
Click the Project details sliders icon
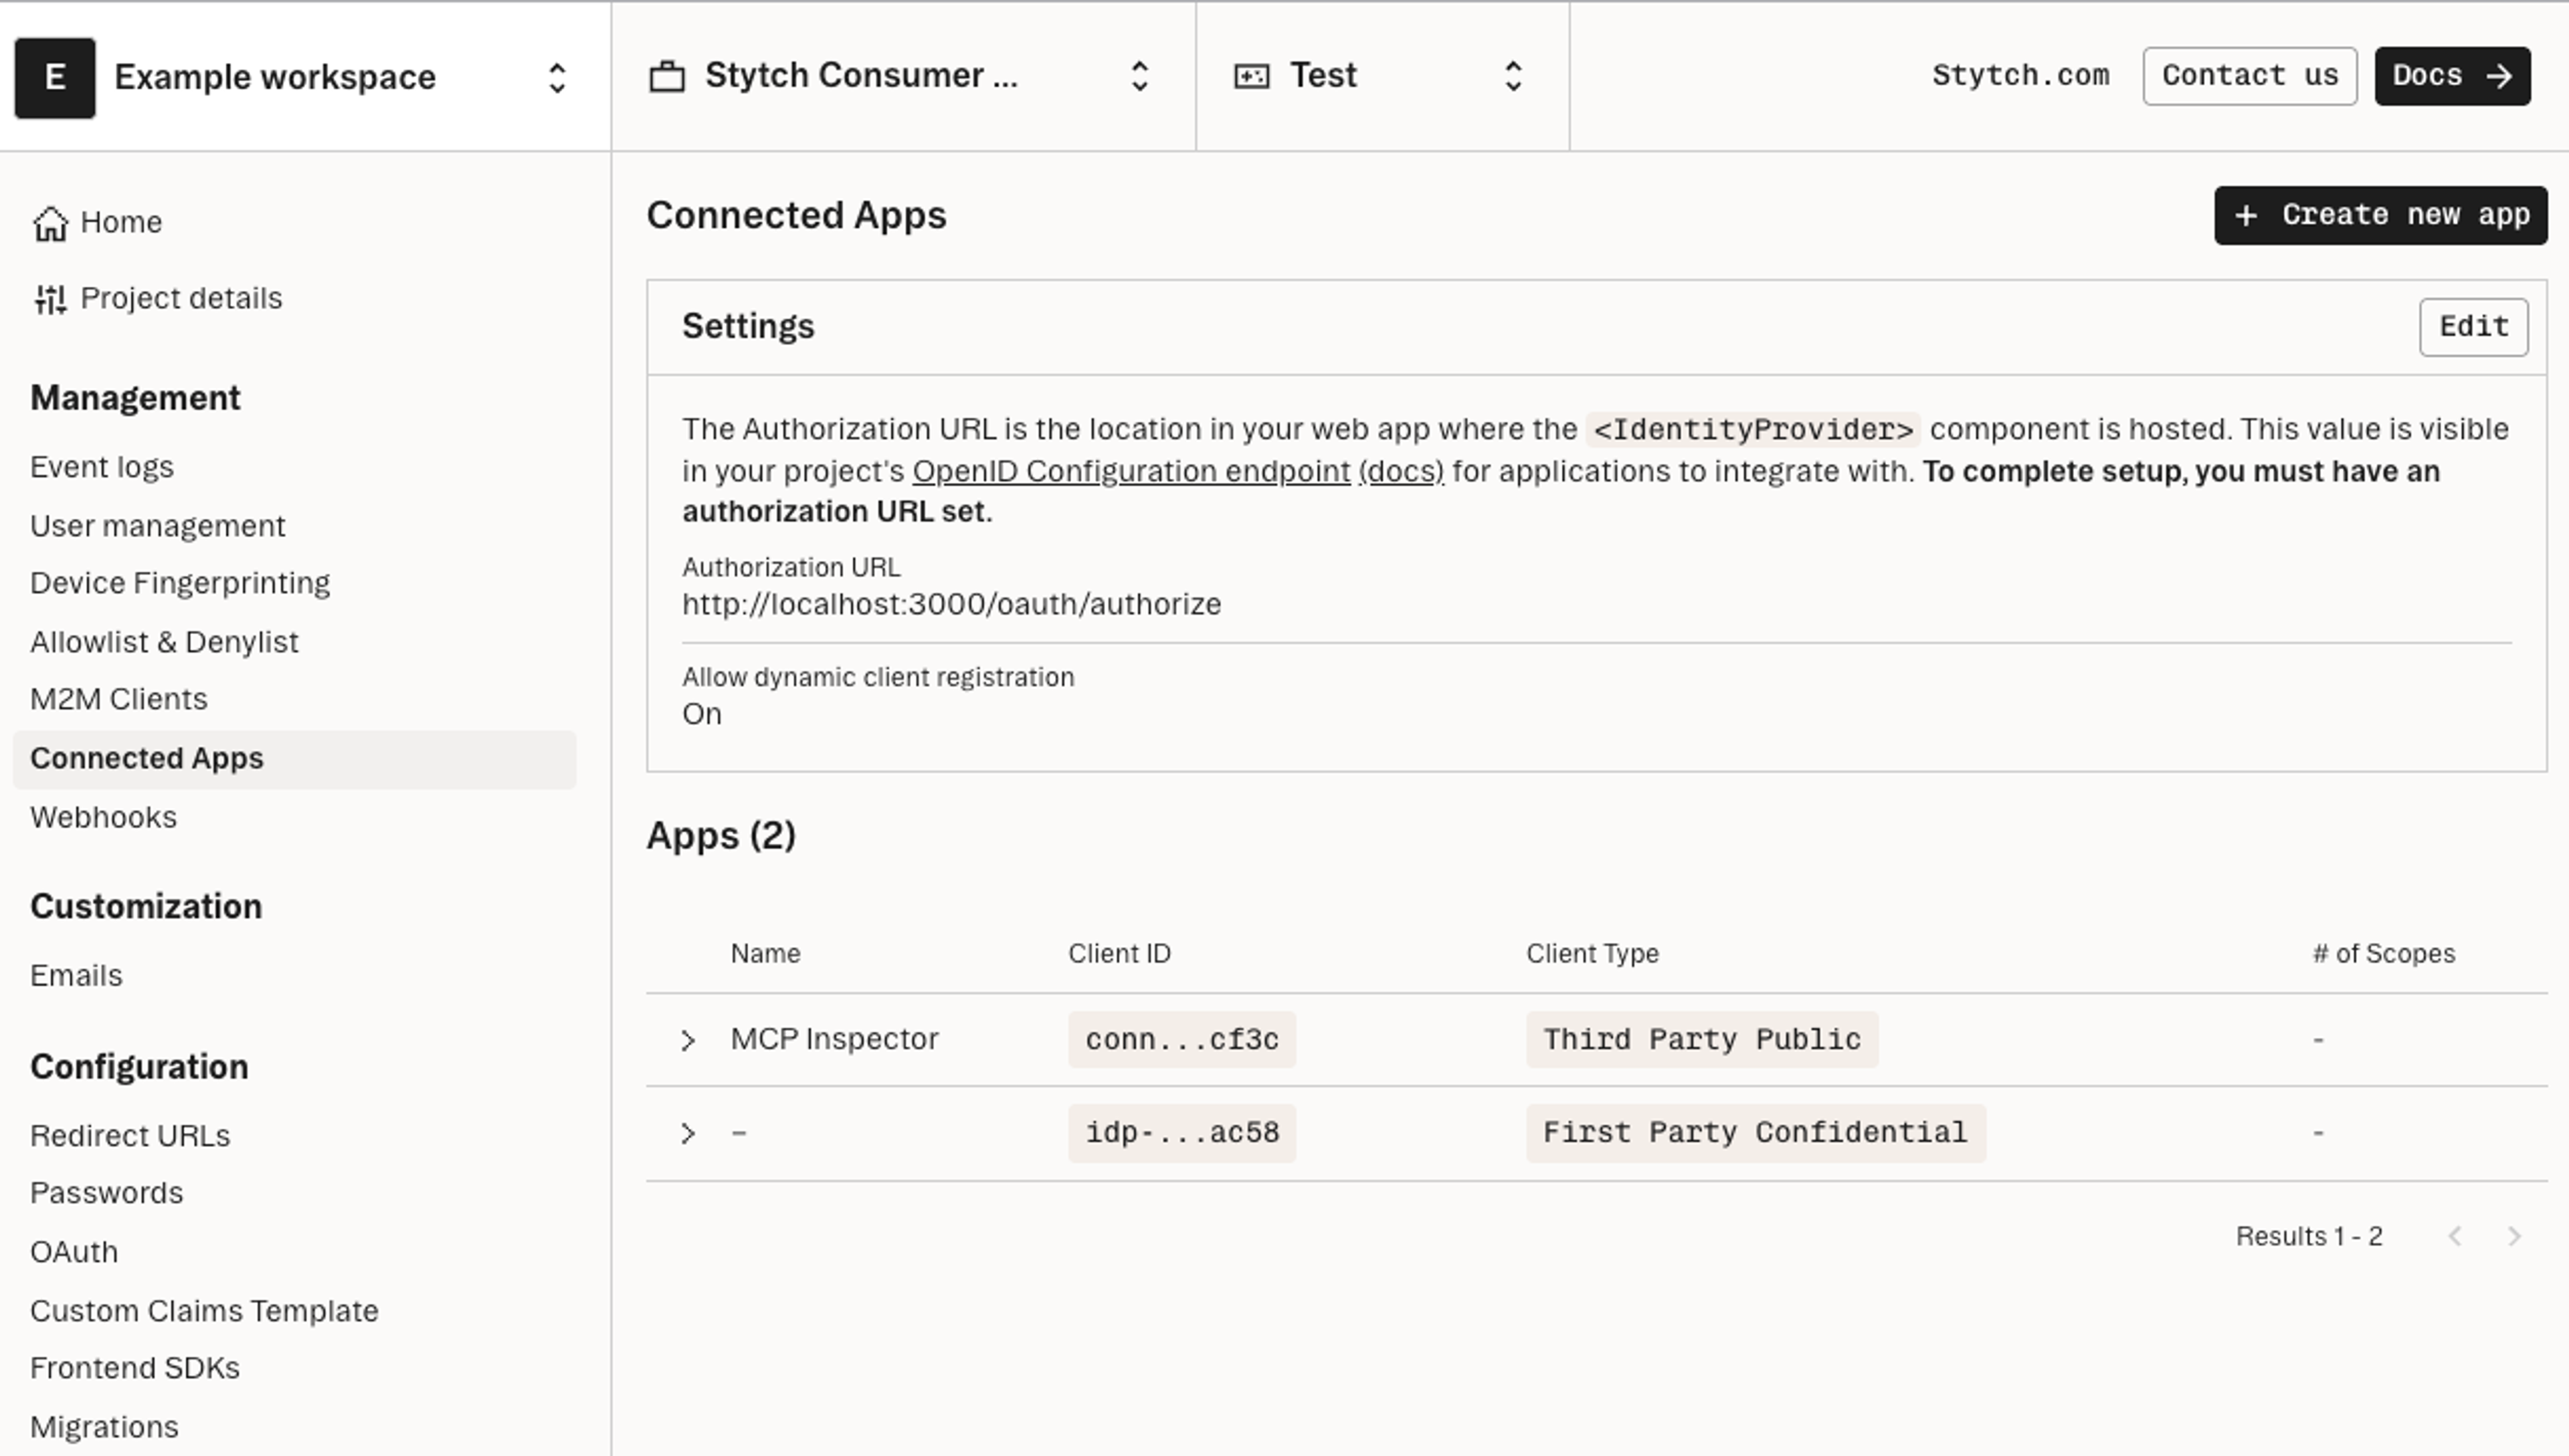click(50, 299)
